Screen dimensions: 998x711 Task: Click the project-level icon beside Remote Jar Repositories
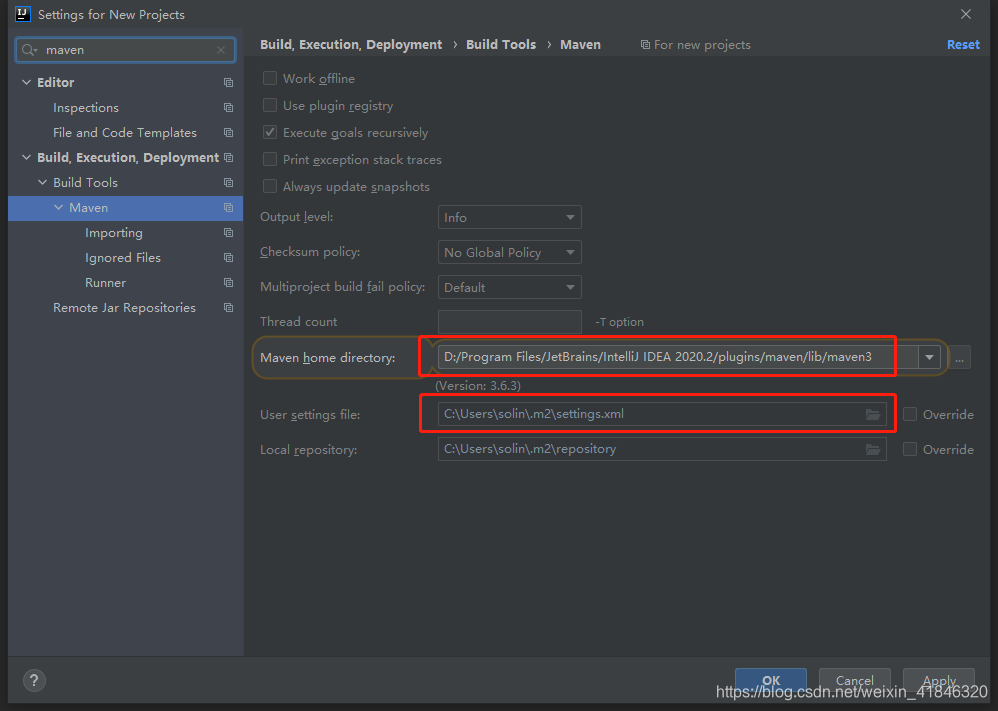coord(228,307)
